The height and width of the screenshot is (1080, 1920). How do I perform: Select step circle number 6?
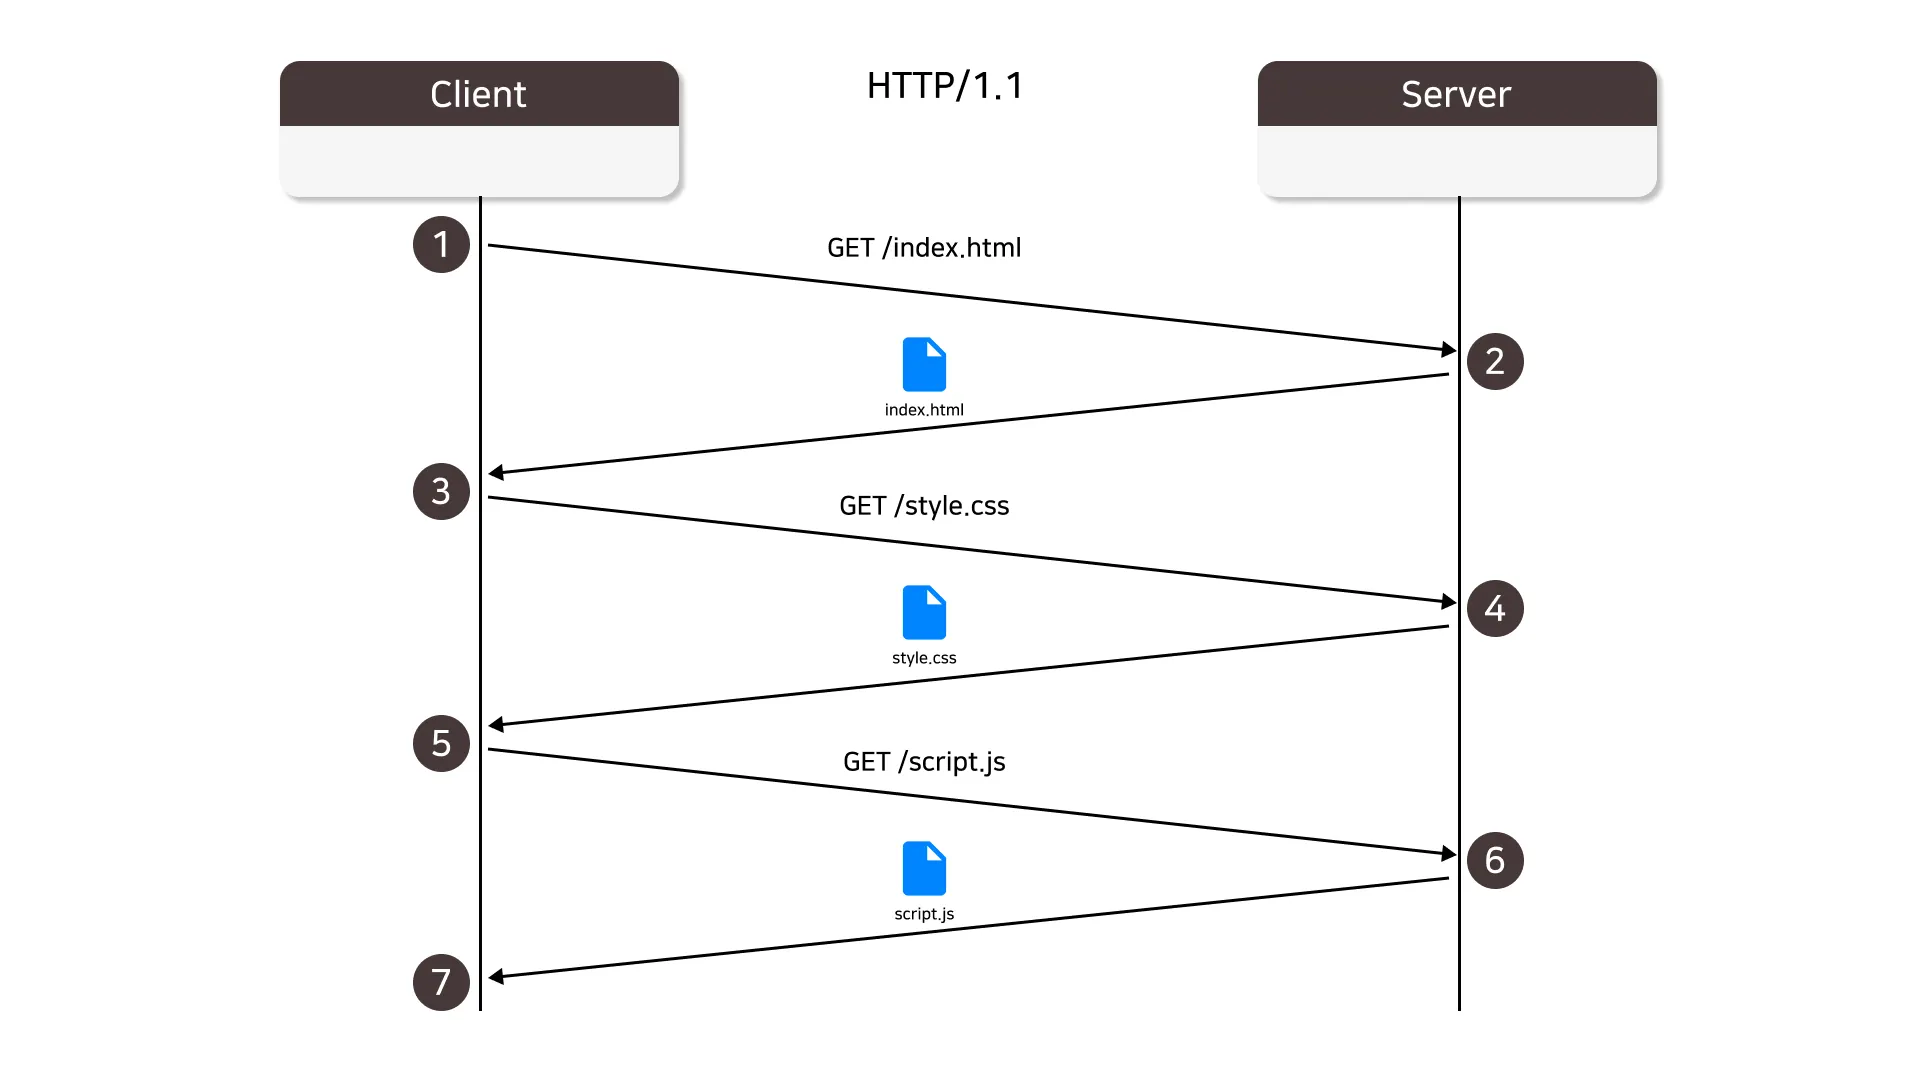pyautogui.click(x=1495, y=860)
